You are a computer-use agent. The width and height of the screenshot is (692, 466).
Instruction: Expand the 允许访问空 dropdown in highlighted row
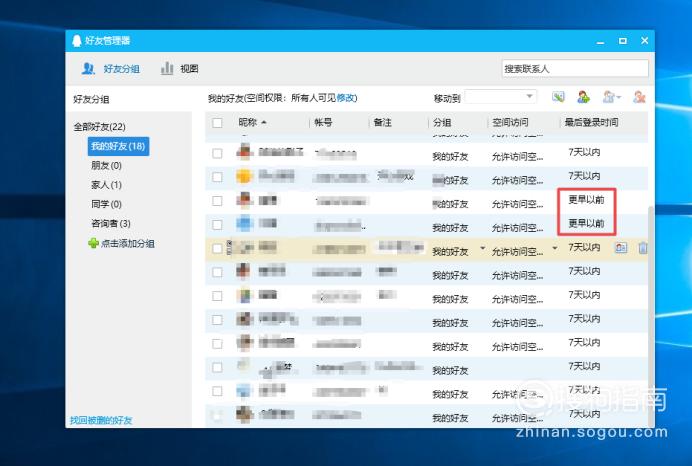pyautogui.click(x=555, y=248)
